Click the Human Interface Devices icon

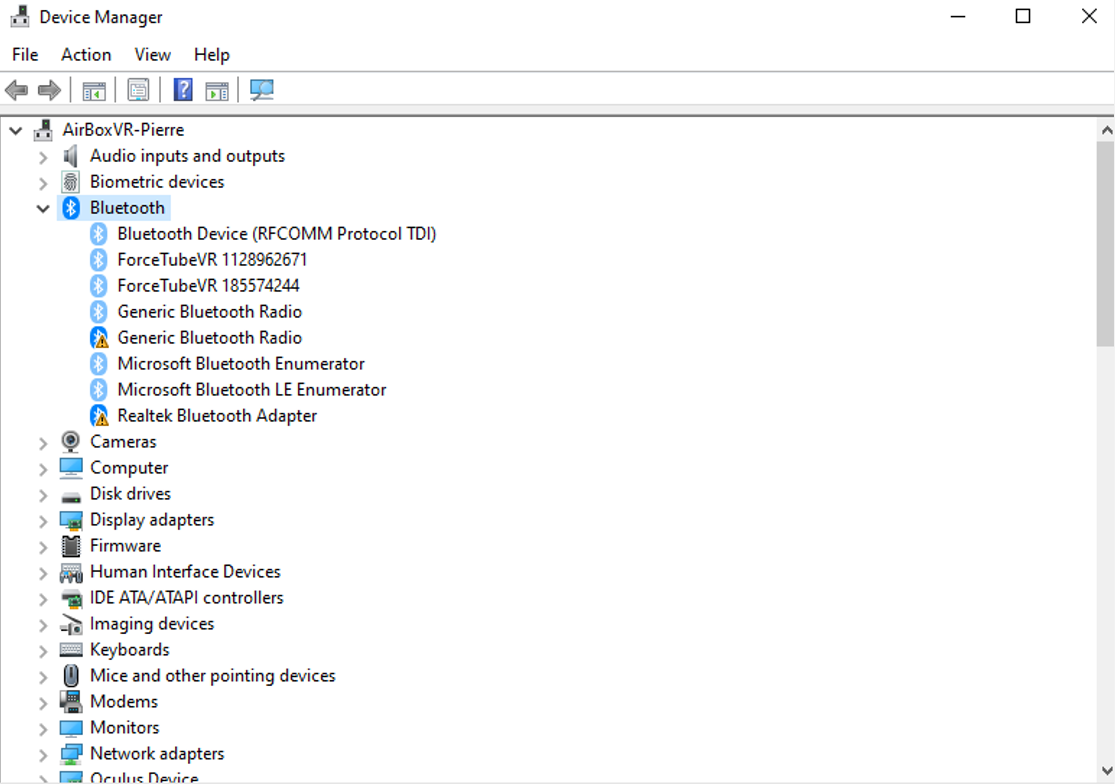(x=70, y=572)
